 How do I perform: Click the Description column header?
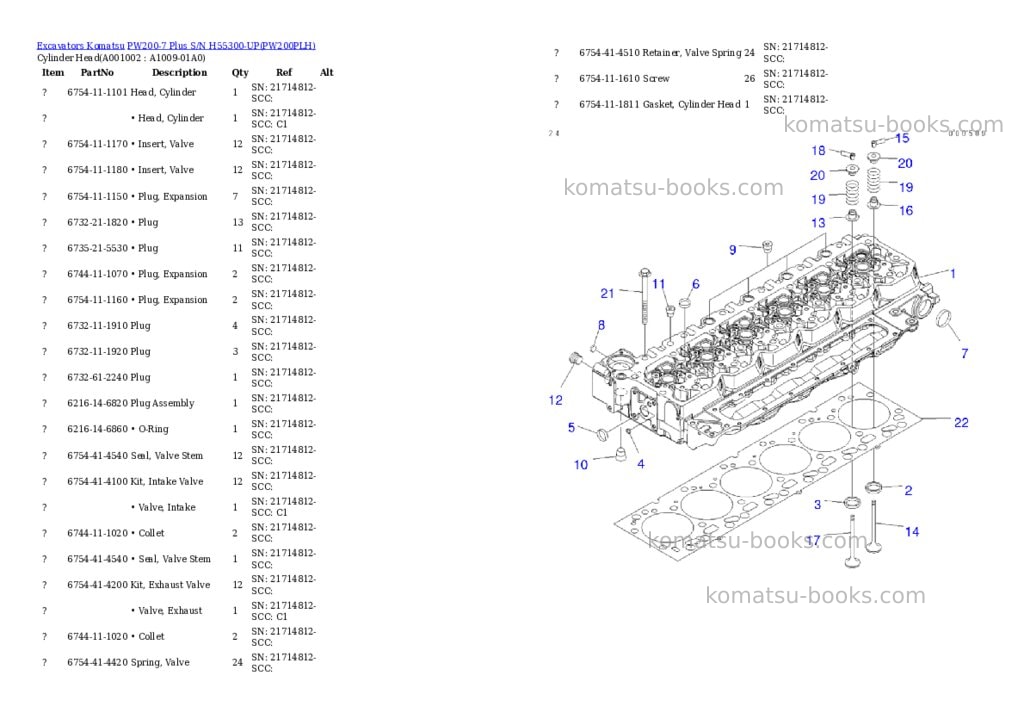(x=180, y=72)
